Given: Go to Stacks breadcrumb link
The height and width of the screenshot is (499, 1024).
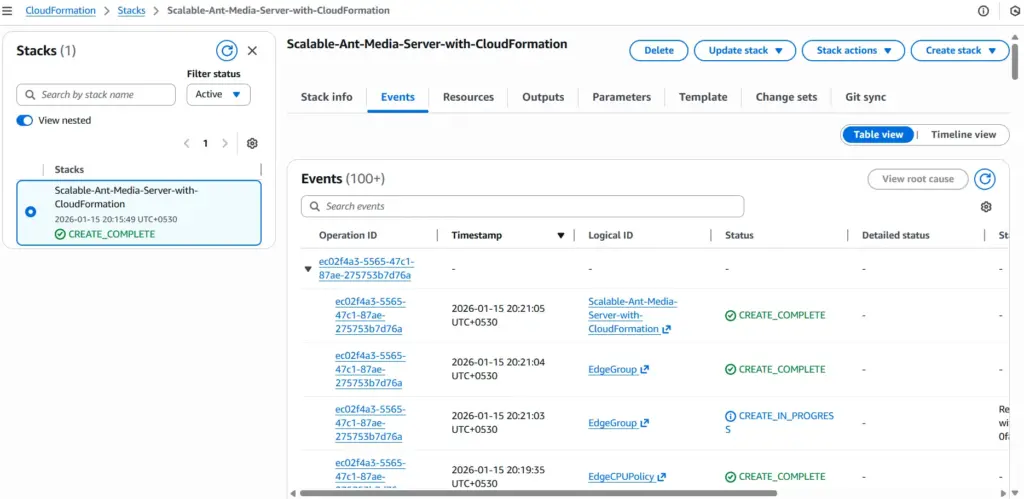Looking at the screenshot, I should [131, 10].
